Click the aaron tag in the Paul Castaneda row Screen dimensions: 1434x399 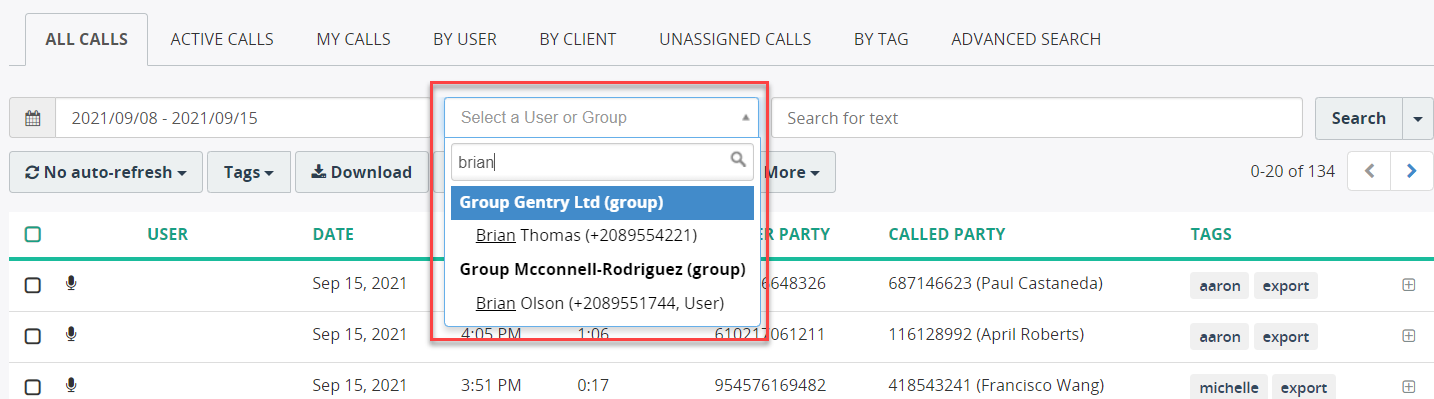[1220, 286]
